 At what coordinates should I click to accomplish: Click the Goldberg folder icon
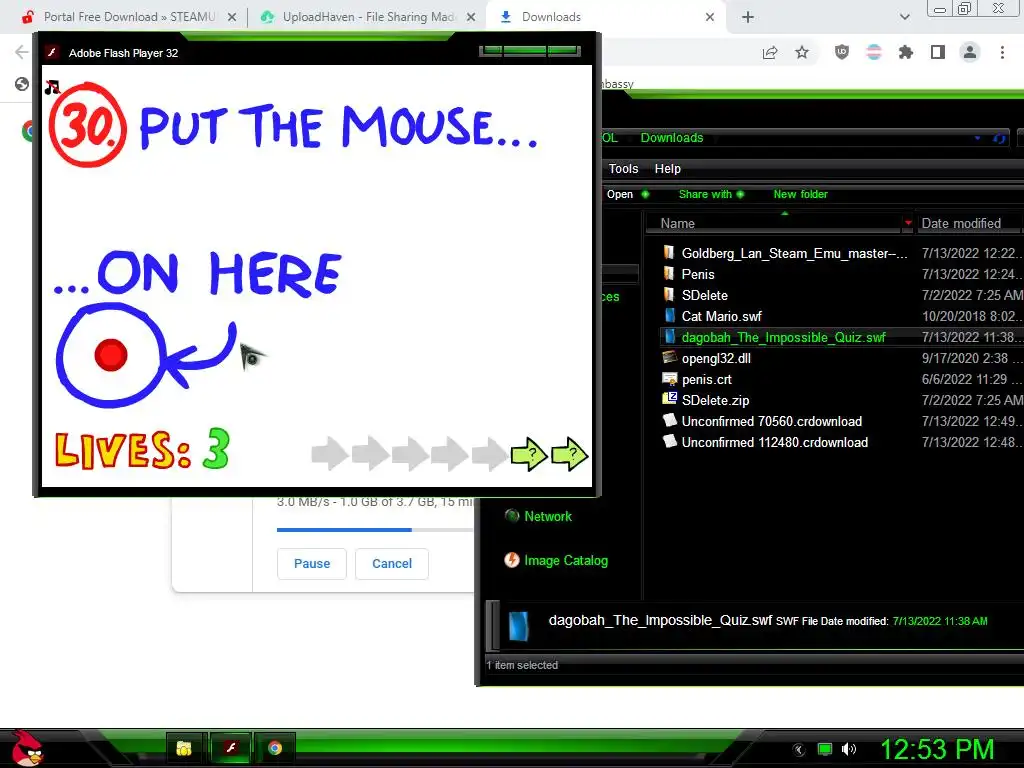(x=669, y=253)
